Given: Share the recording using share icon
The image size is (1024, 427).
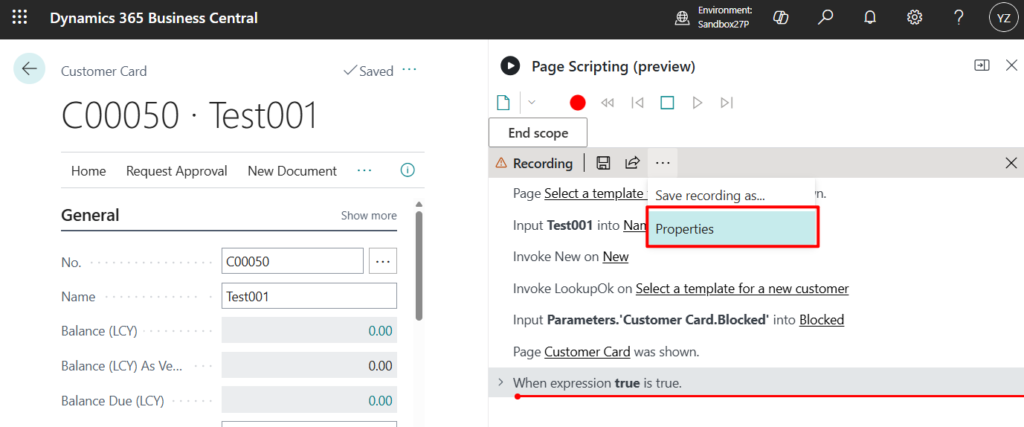Looking at the screenshot, I should (632, 163).
